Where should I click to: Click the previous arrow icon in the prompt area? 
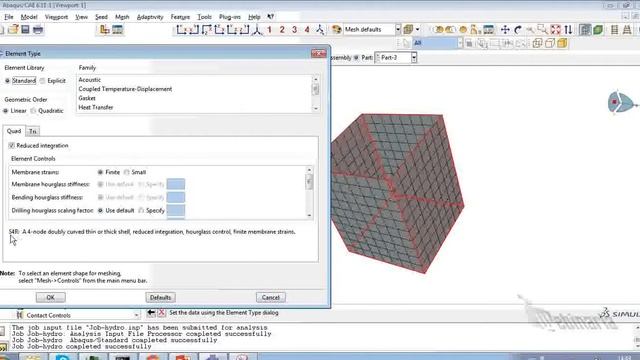click(x=151, y=313)
